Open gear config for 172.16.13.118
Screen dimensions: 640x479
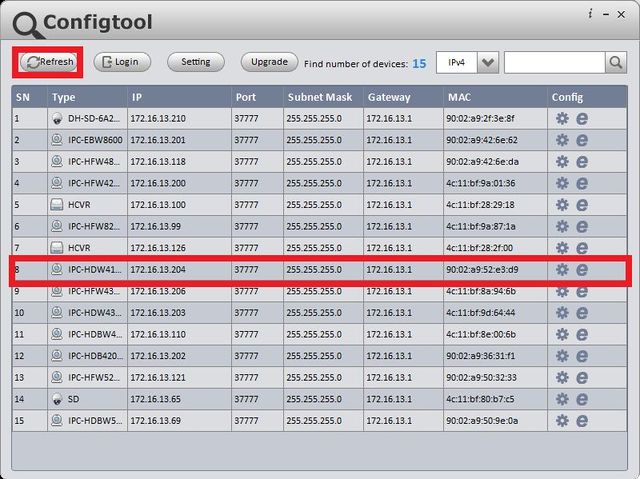click(562, 162)
